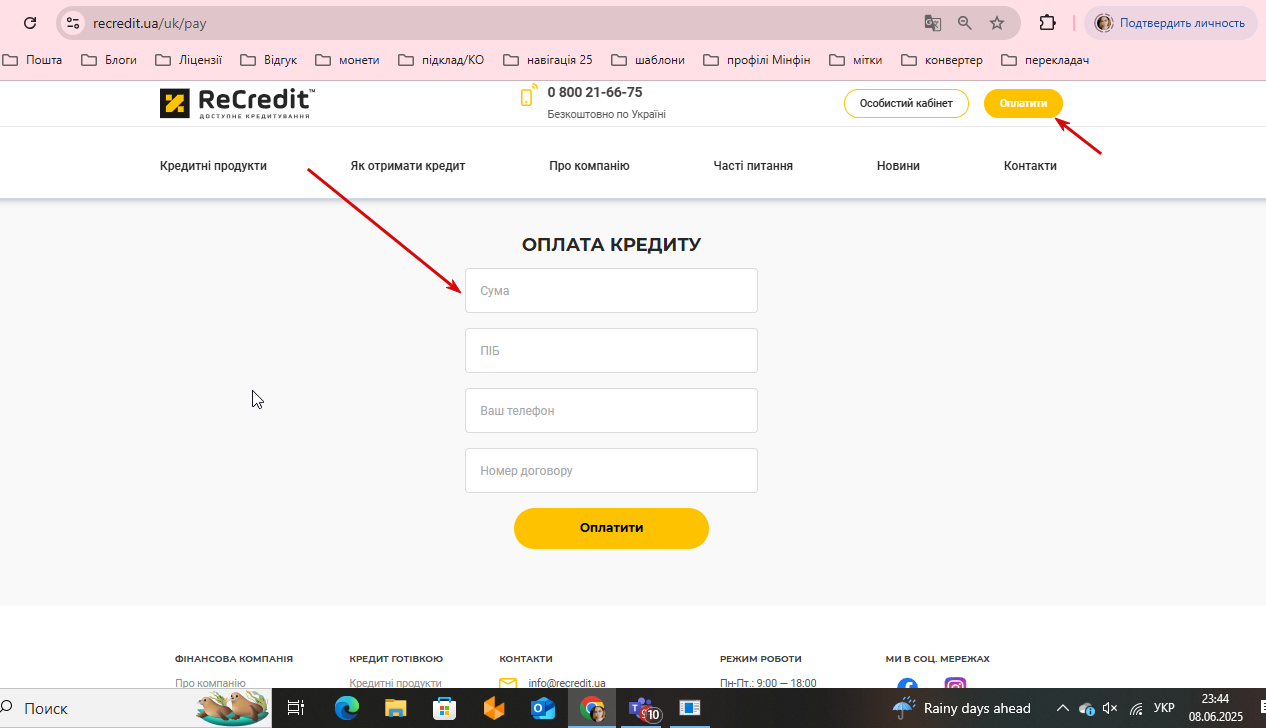Viewport: 1266px width, 728px height.
Task: Open the app icon right of Teams on the taskbar
Action: pyautogui.click(x=690, y=708)
